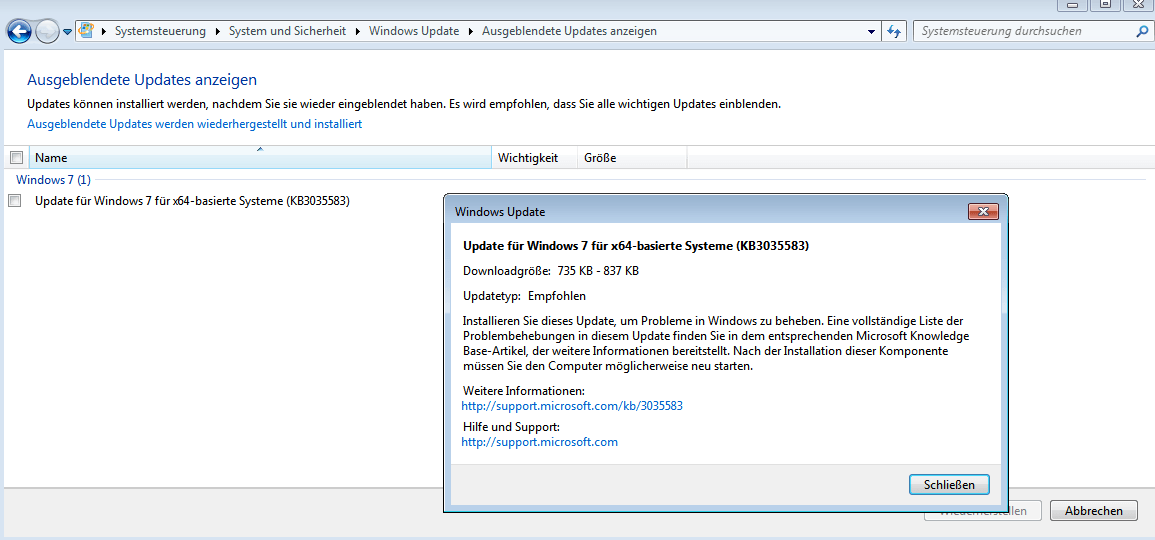Screen dimensions: 1155x540
Task: Click the Updatetyp: Empfohlen text
Action: point(524,296)
